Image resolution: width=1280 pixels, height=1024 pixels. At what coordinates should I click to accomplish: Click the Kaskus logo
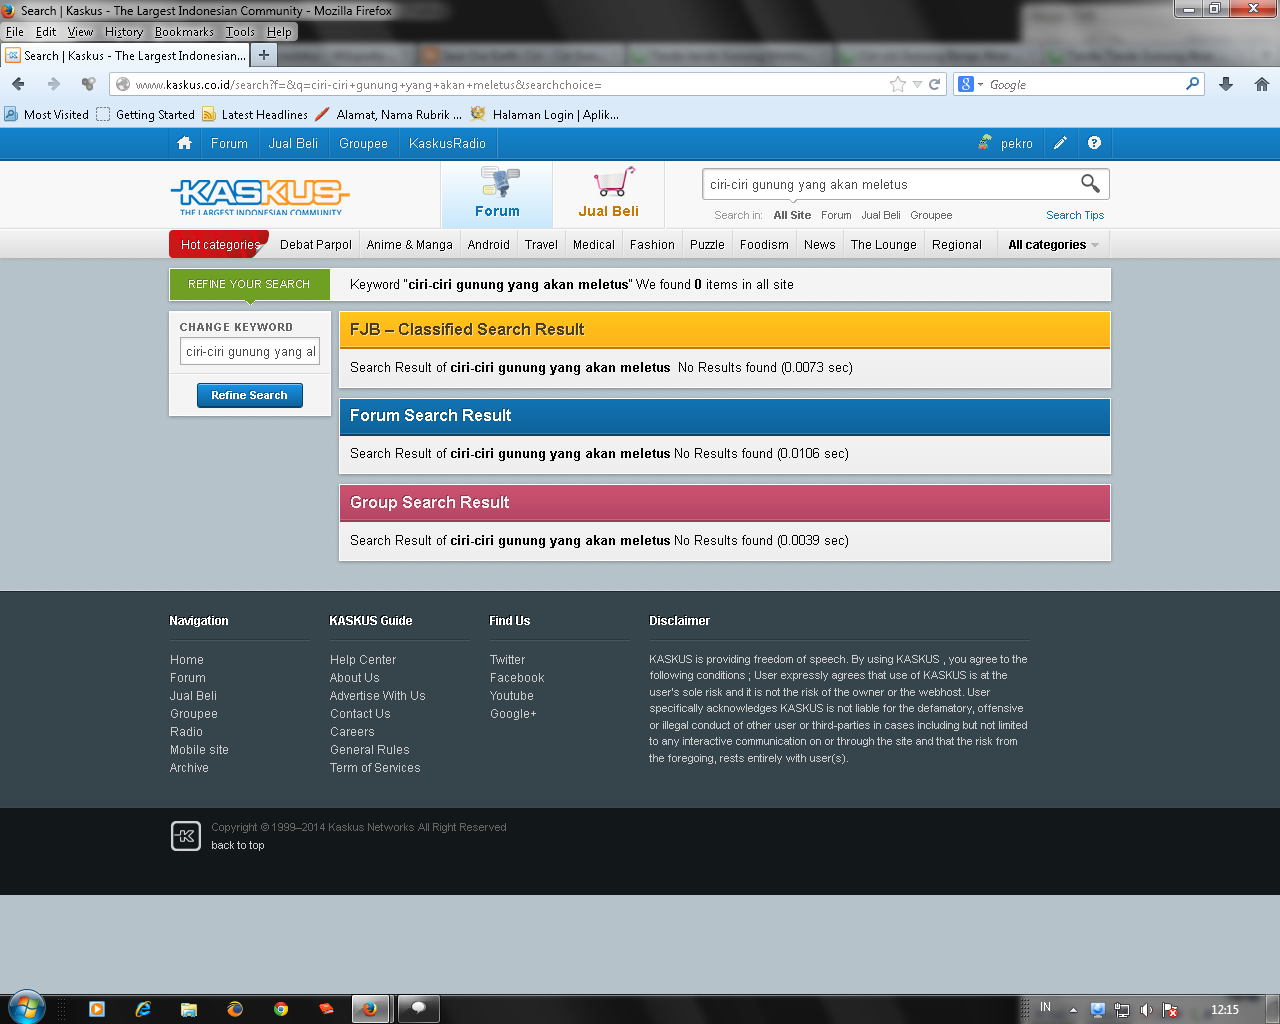[x=260, y=196]
